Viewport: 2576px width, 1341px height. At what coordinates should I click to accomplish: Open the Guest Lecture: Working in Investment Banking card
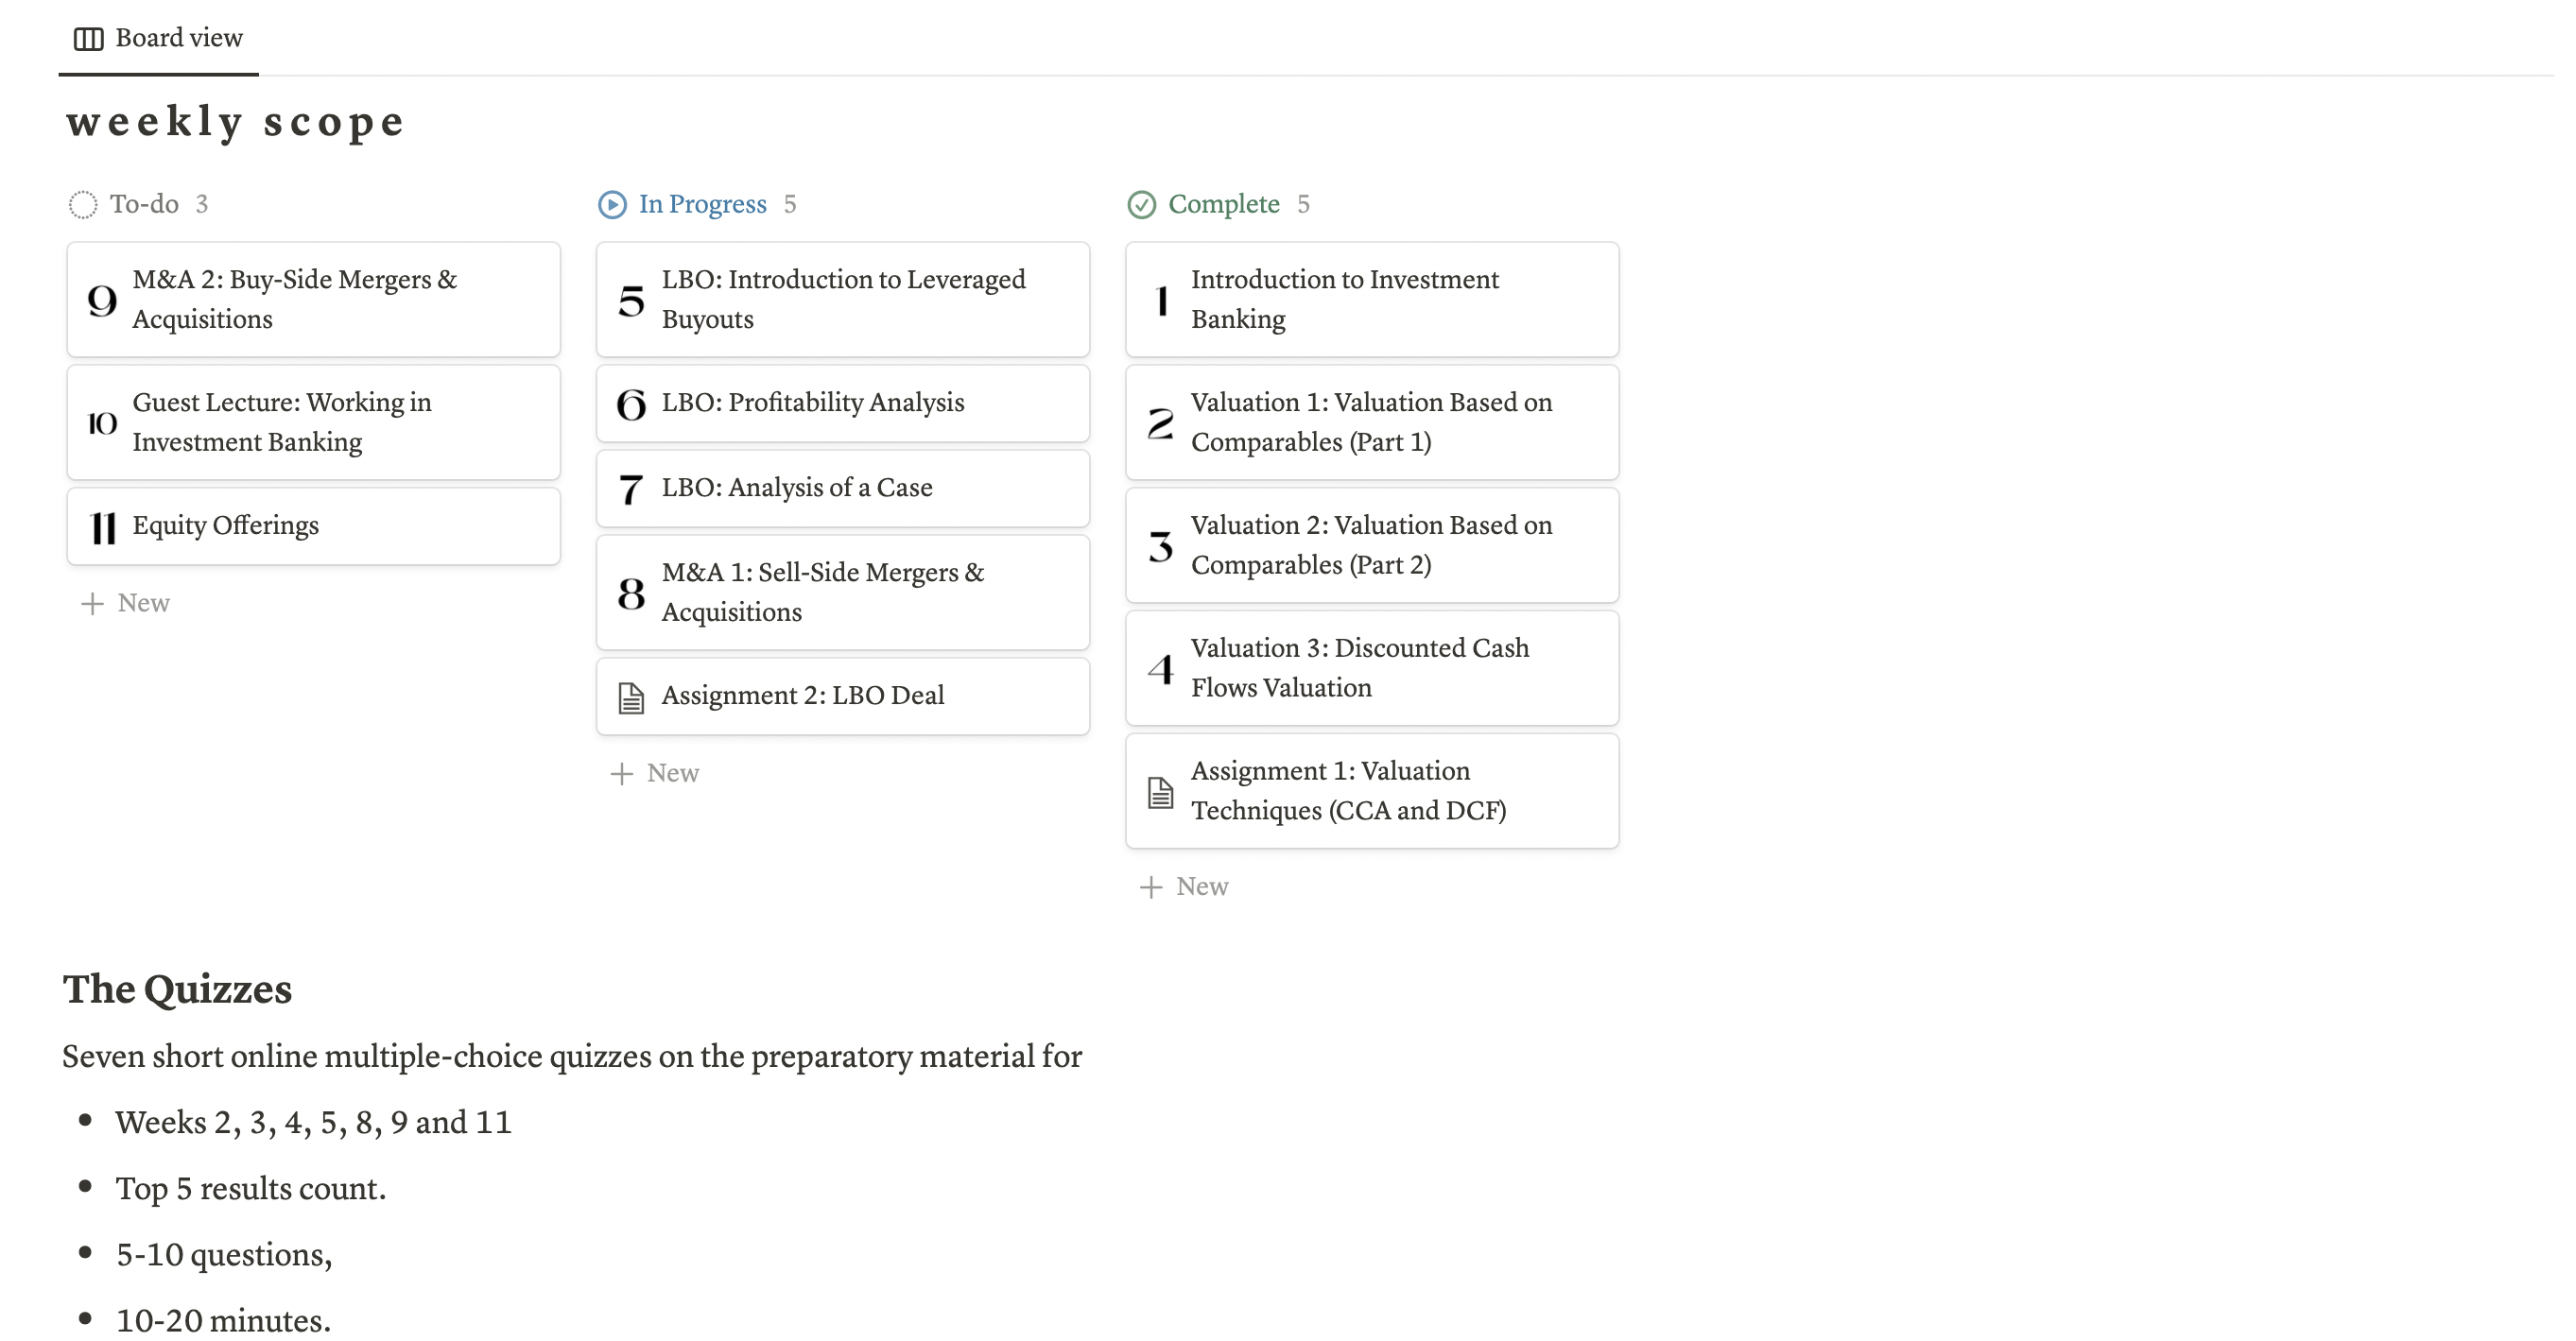(x=312, y=422)
